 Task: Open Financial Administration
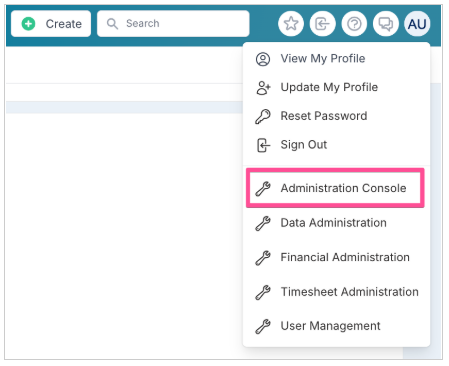(337, 257)
